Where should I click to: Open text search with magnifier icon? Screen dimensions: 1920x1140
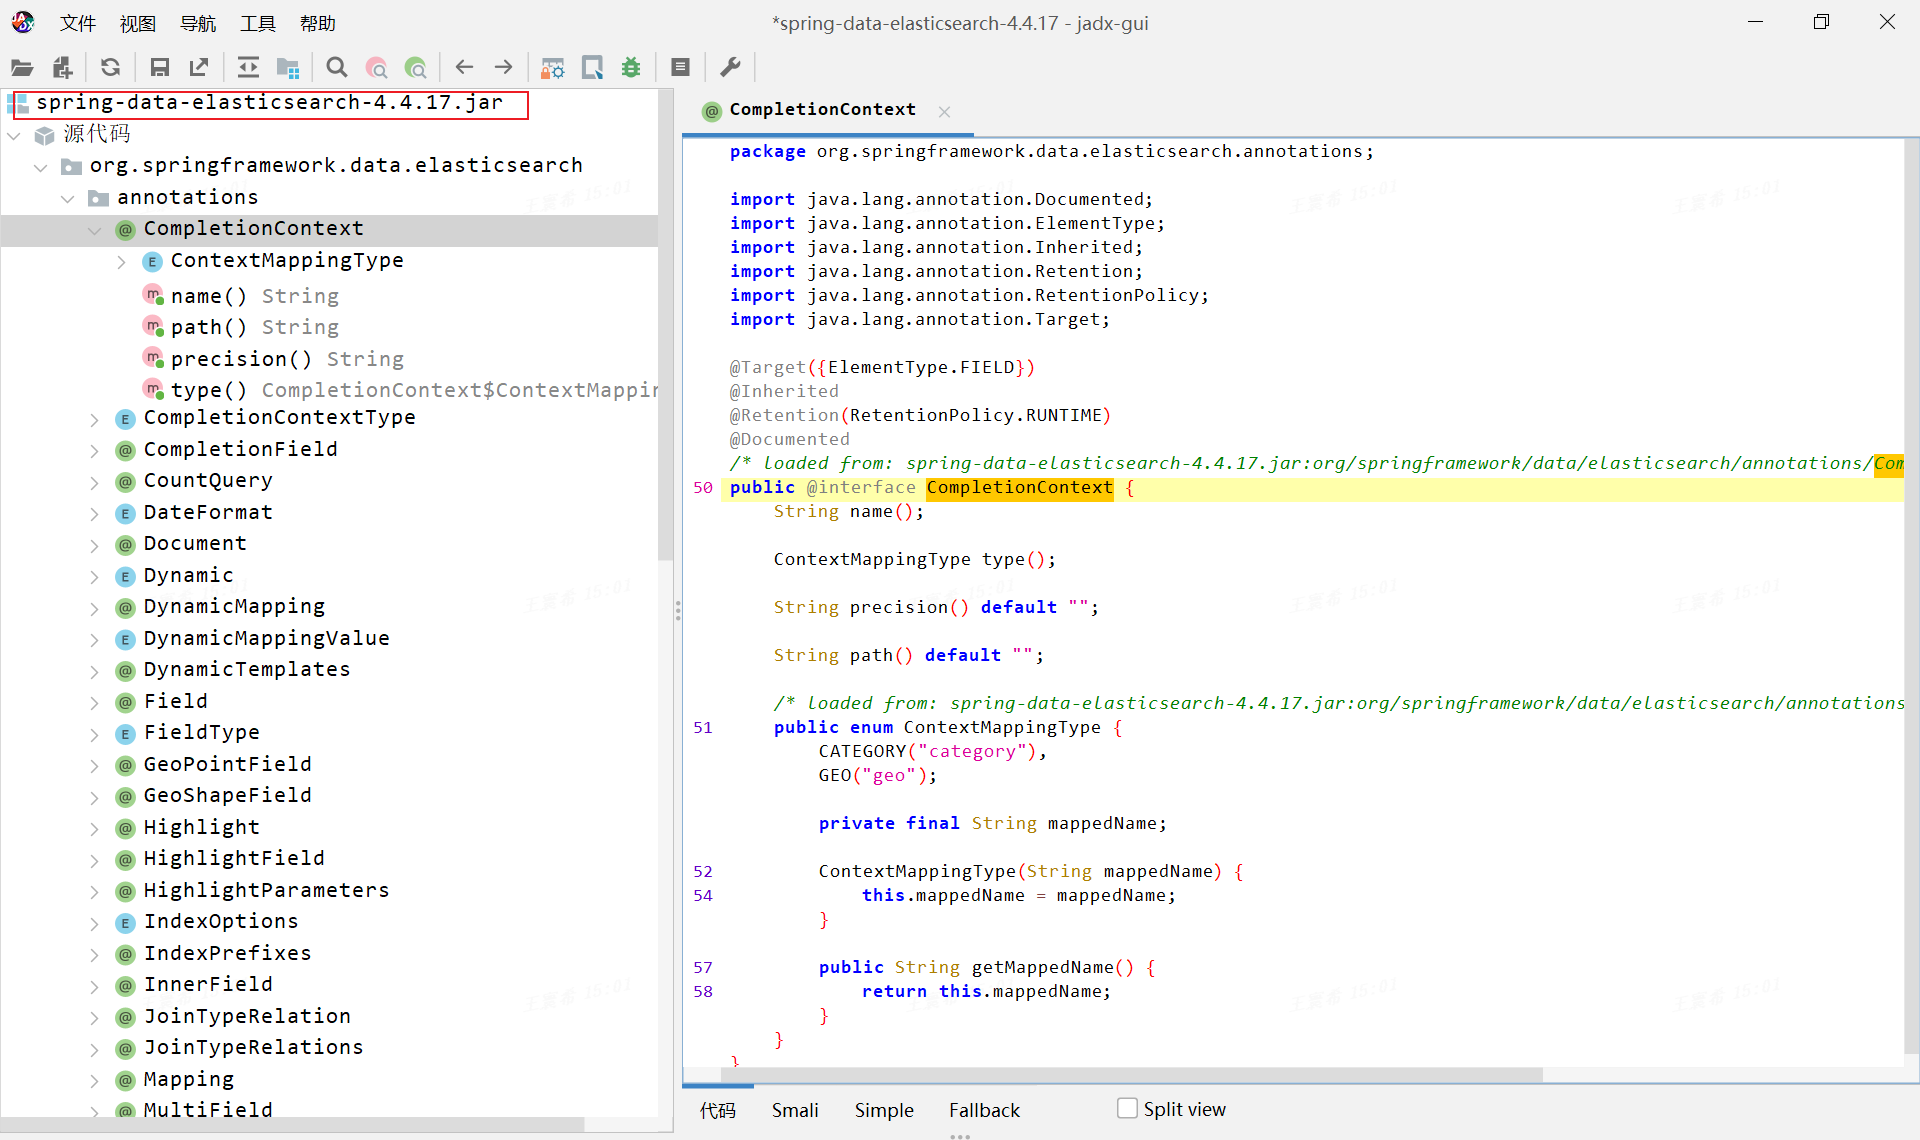click(337, 67)
